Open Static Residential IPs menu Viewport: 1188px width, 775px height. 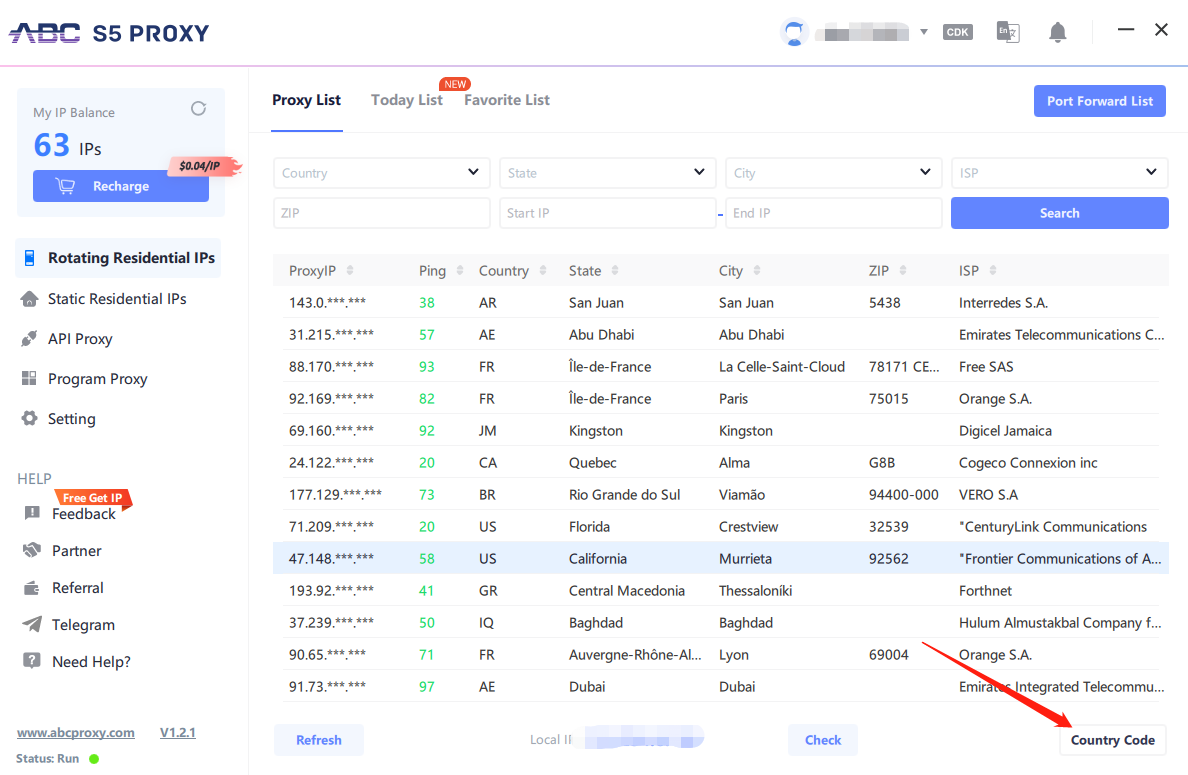[x=117, y=298]
